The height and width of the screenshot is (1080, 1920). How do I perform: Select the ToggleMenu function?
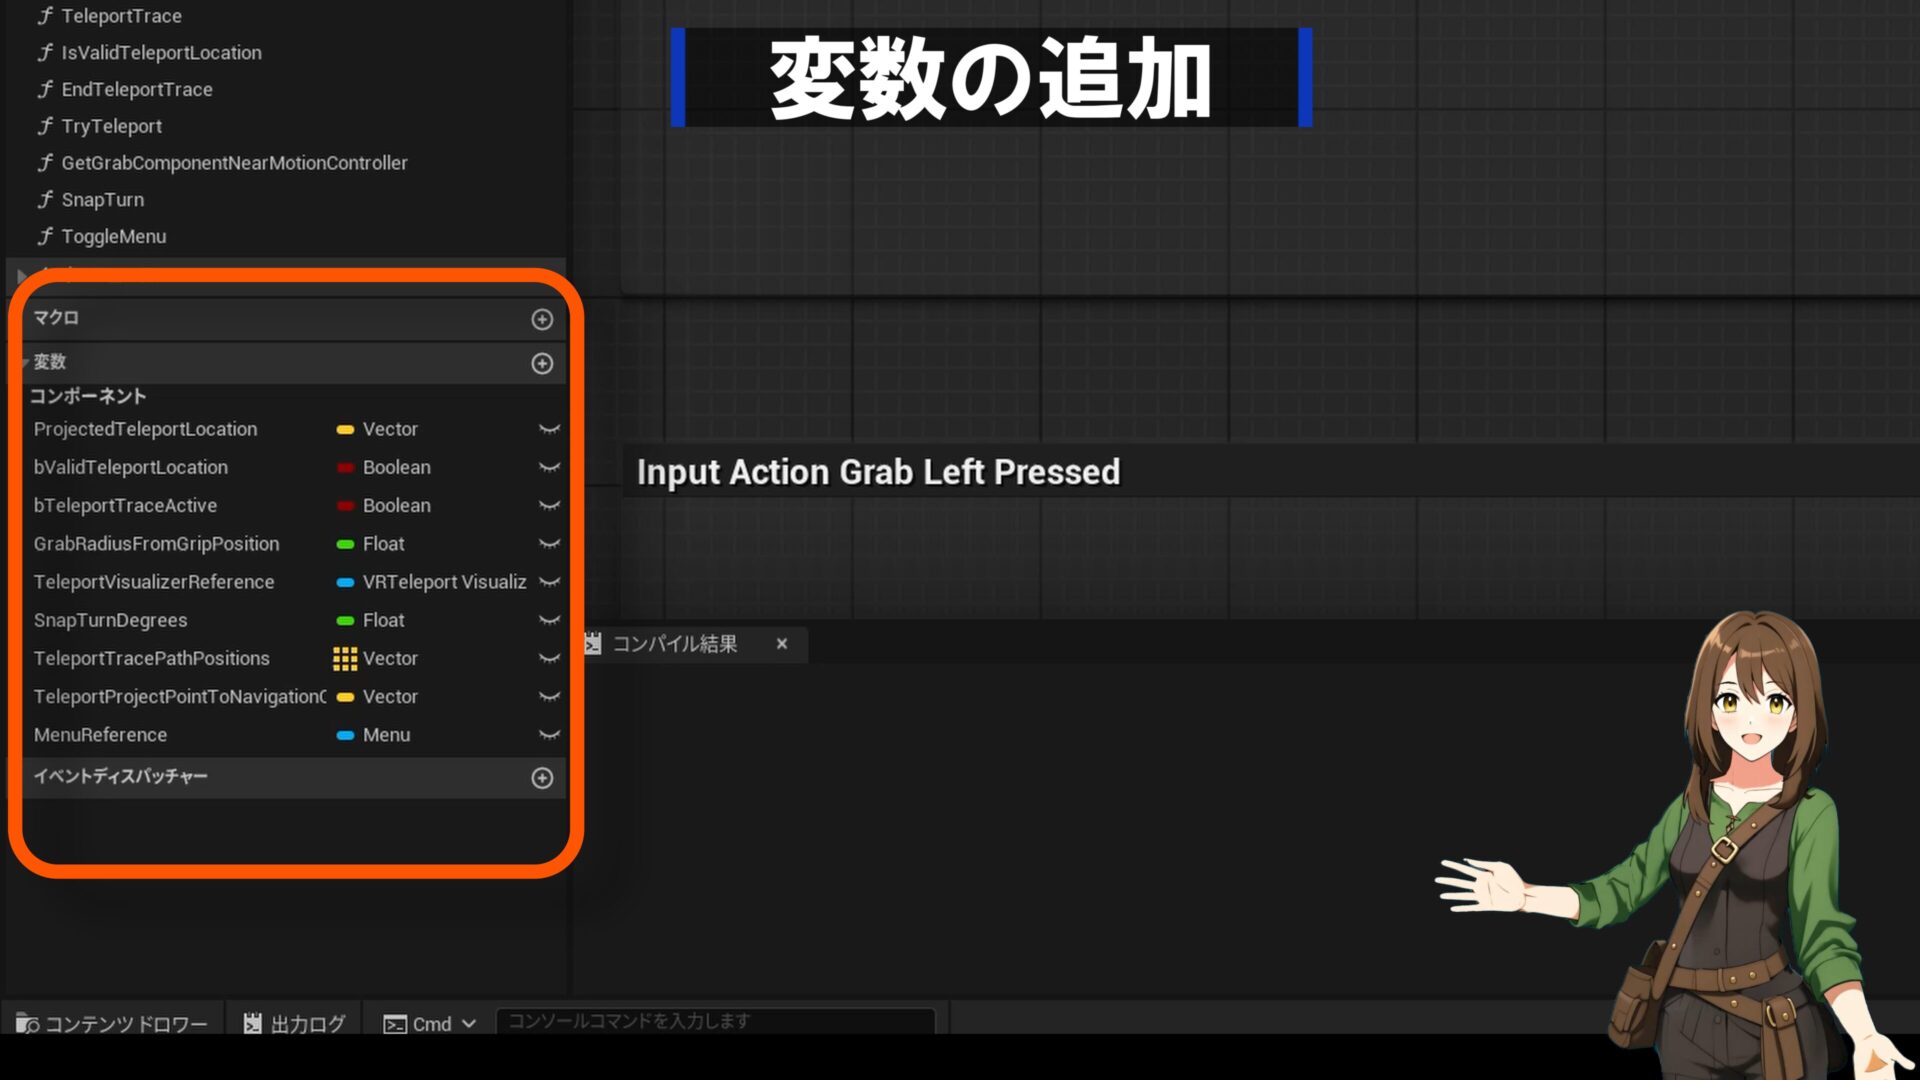click(x=114, y=237)
